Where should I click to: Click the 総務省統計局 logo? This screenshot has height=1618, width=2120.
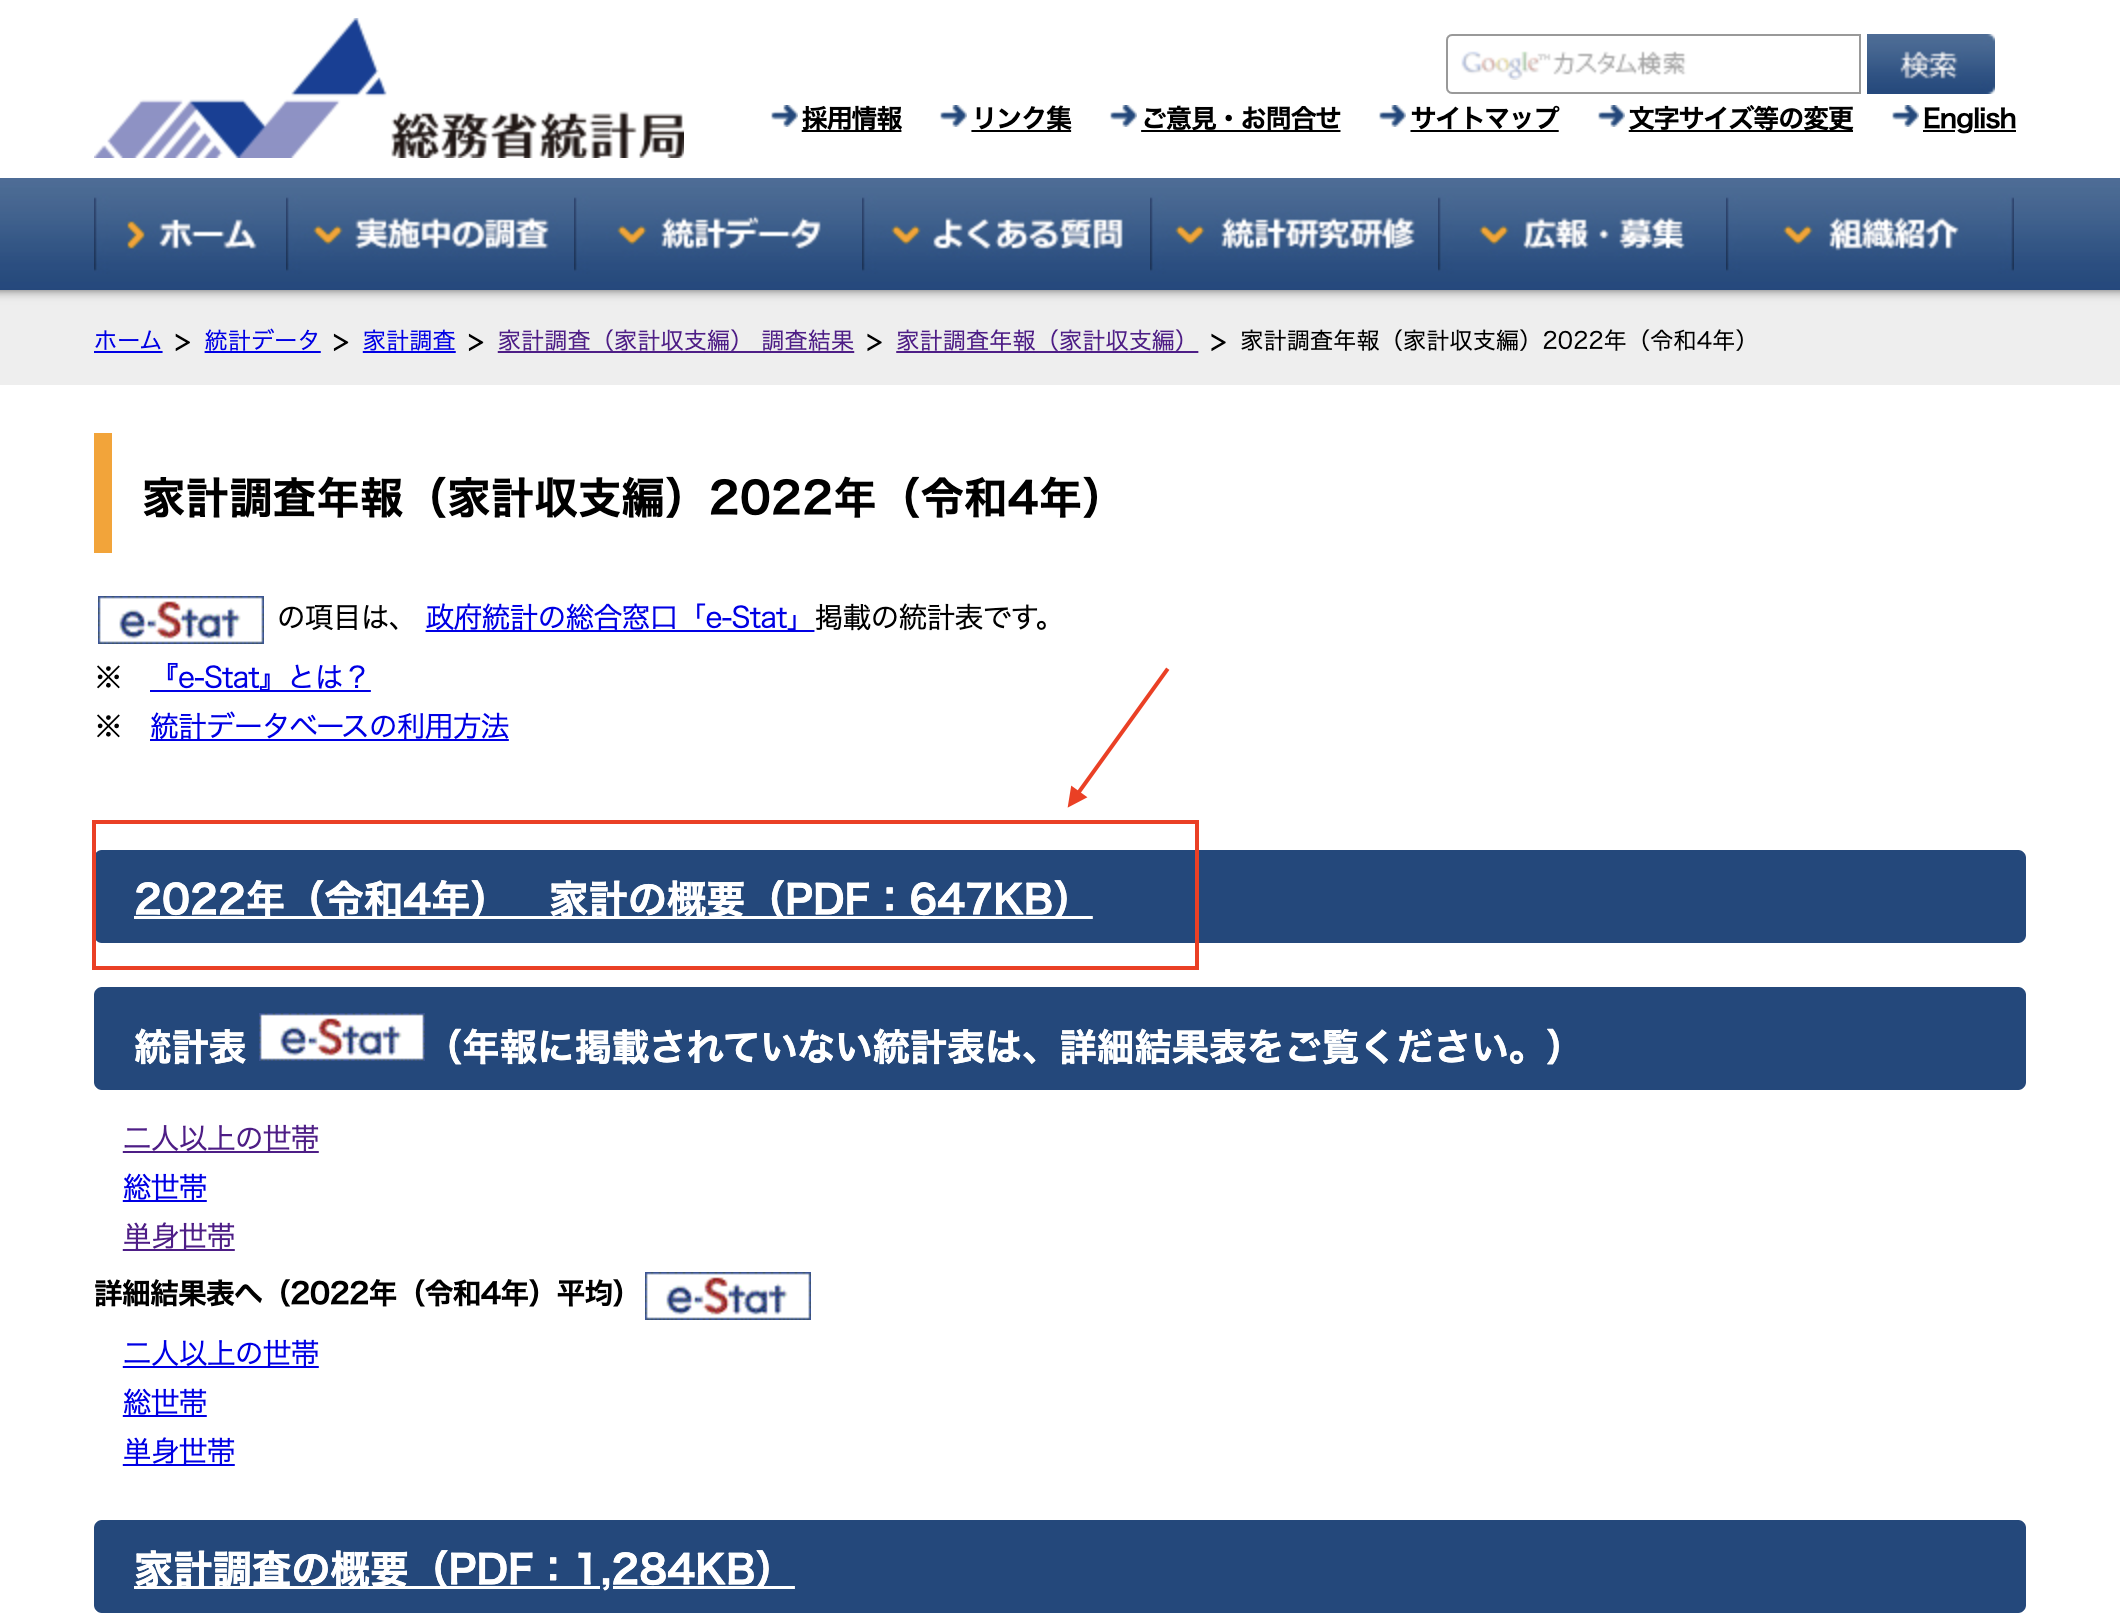click(x=390, y=90)
